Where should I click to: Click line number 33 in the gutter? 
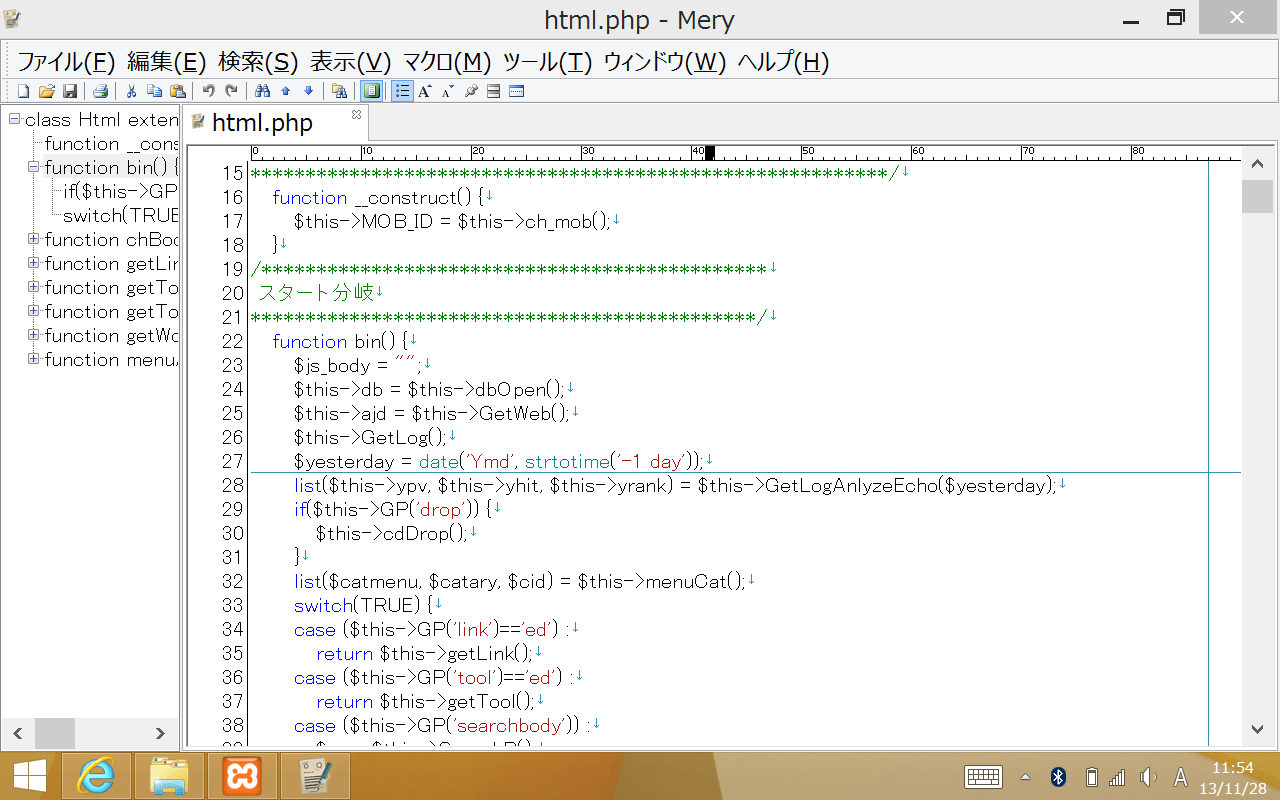(x=232, y=605)
